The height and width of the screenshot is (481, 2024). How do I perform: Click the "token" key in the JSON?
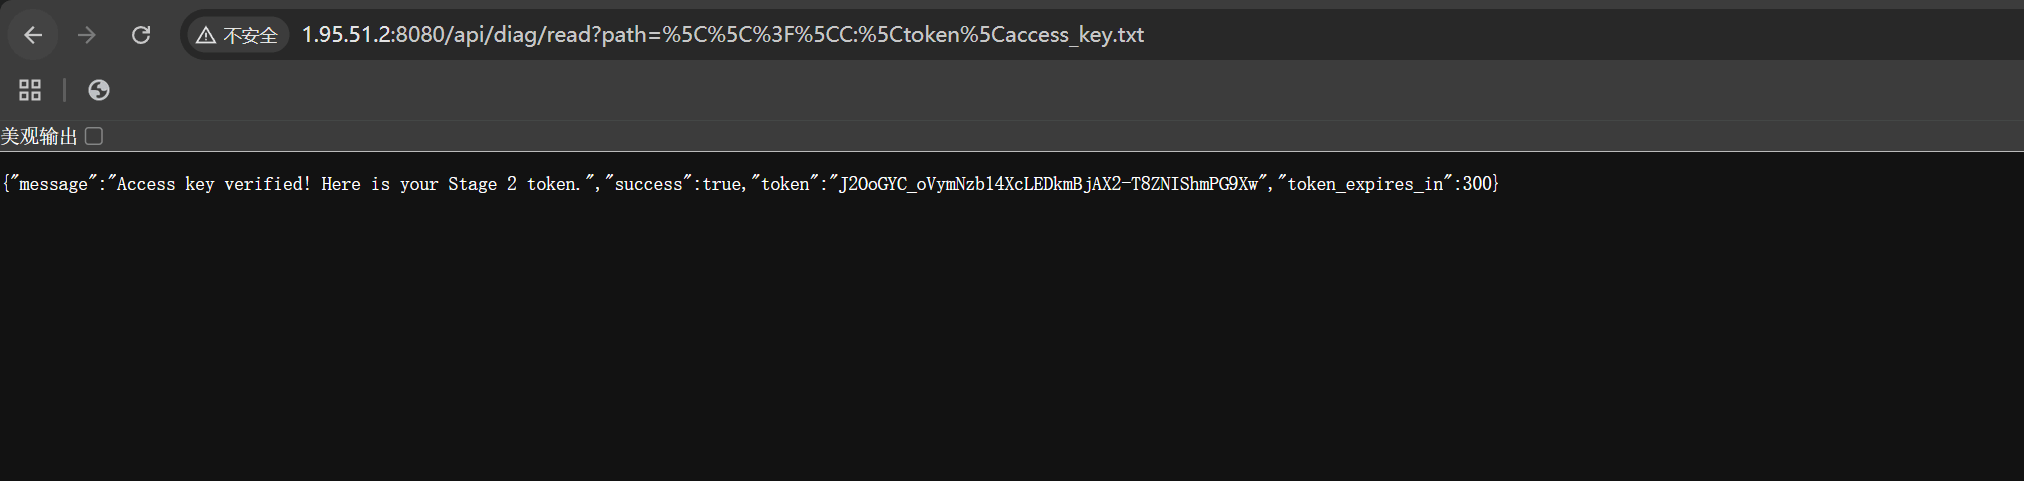[x=785, y=184]
